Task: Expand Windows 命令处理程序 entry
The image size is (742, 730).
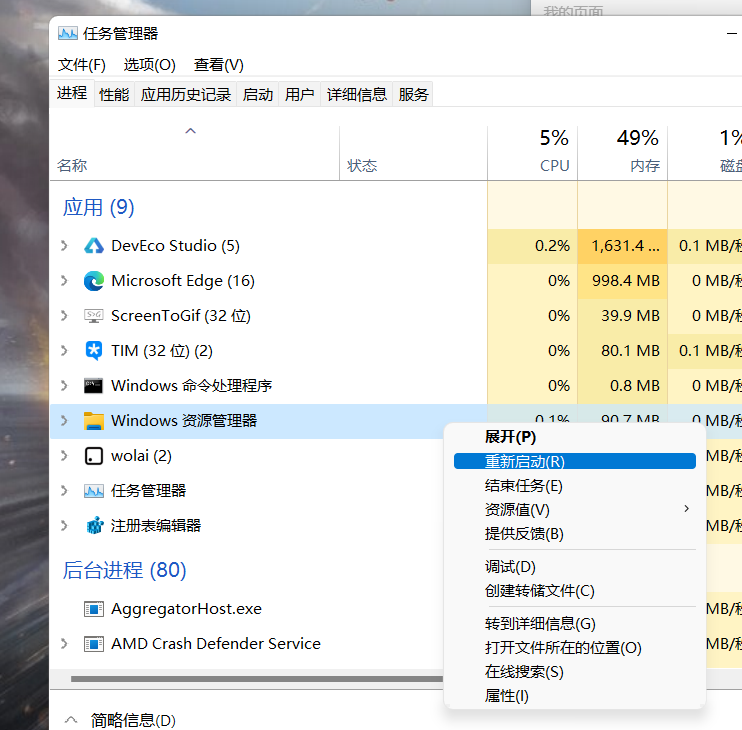Action: [x=64, y=386]
